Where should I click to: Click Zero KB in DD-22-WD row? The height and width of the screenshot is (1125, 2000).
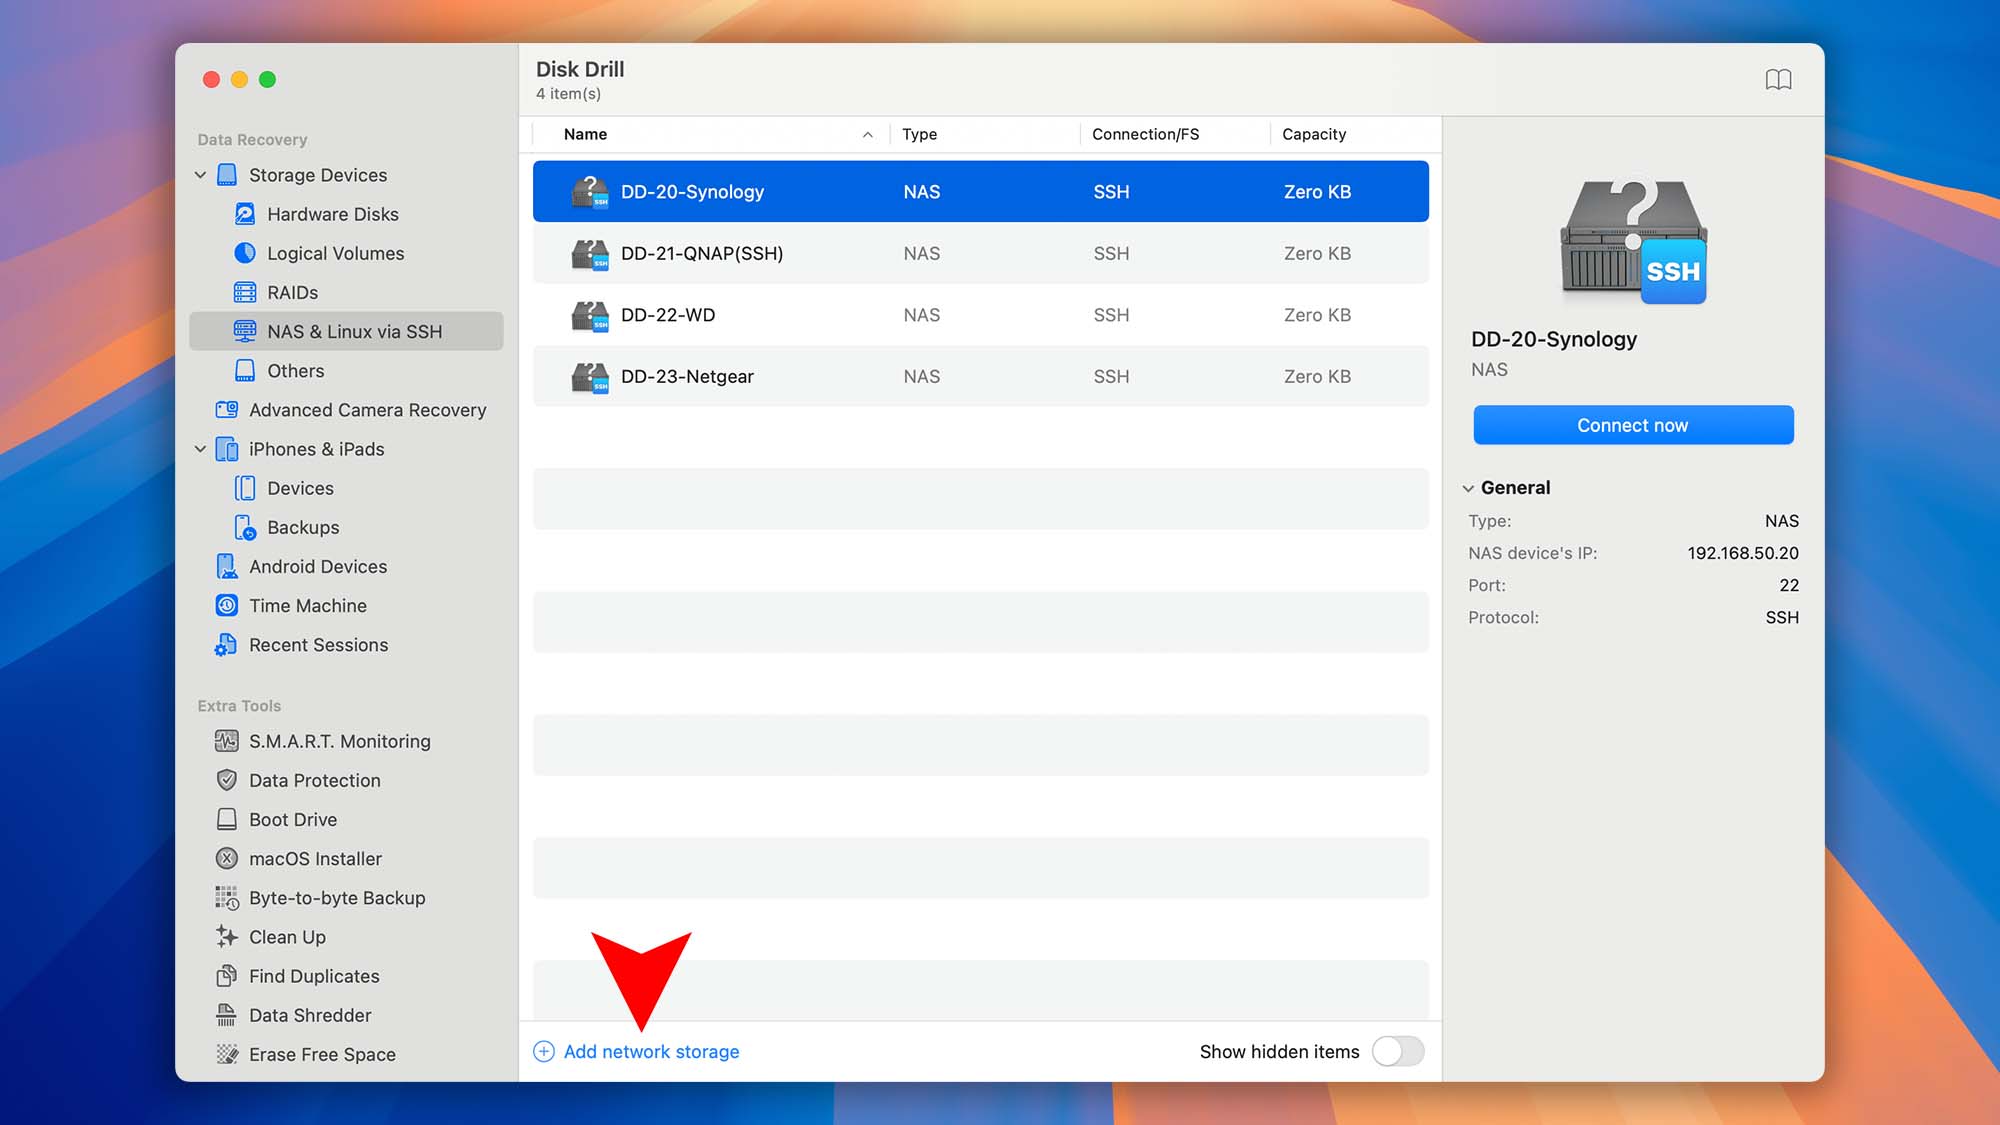coord(1317,315)
